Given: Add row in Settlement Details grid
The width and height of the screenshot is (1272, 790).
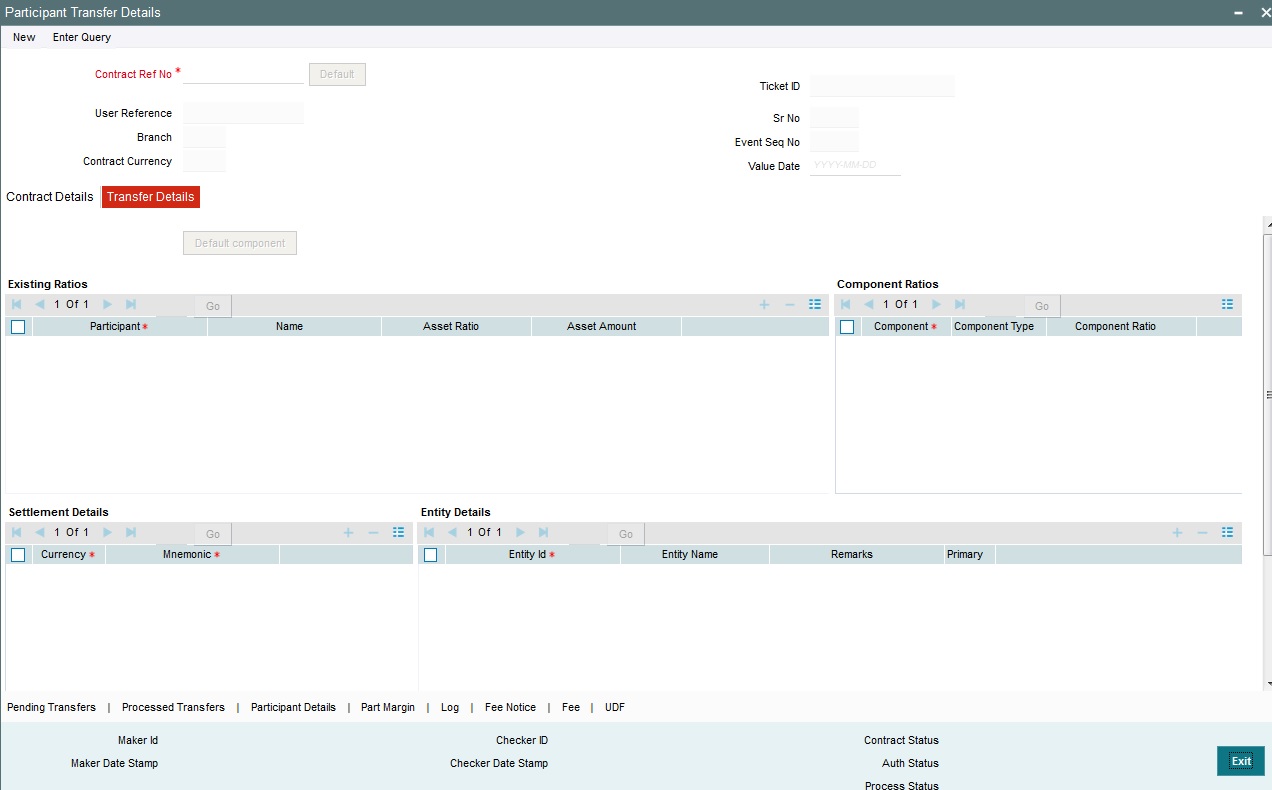Looking at the screenshot, I should (348, 532).
